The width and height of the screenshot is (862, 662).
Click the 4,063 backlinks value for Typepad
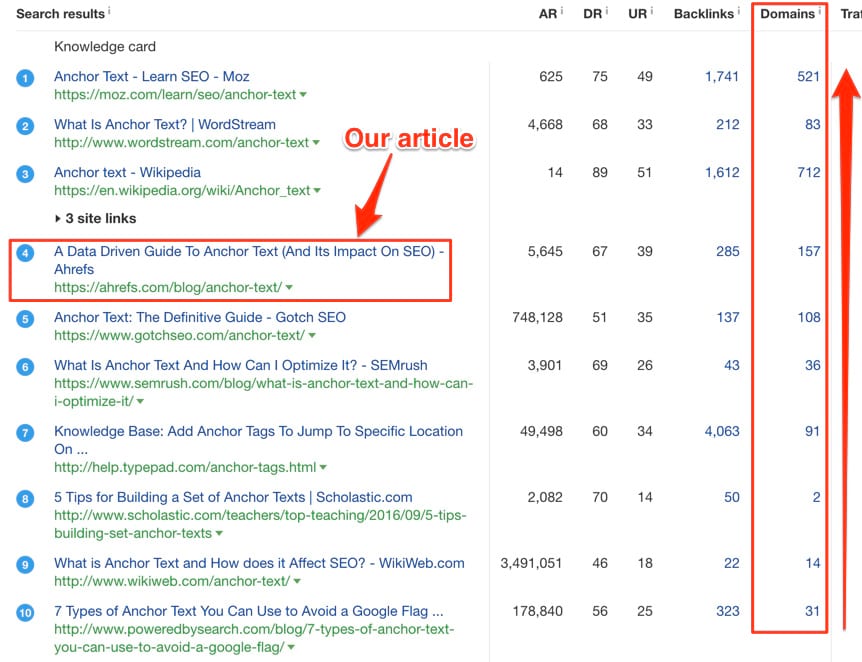[x=721, y=431]
